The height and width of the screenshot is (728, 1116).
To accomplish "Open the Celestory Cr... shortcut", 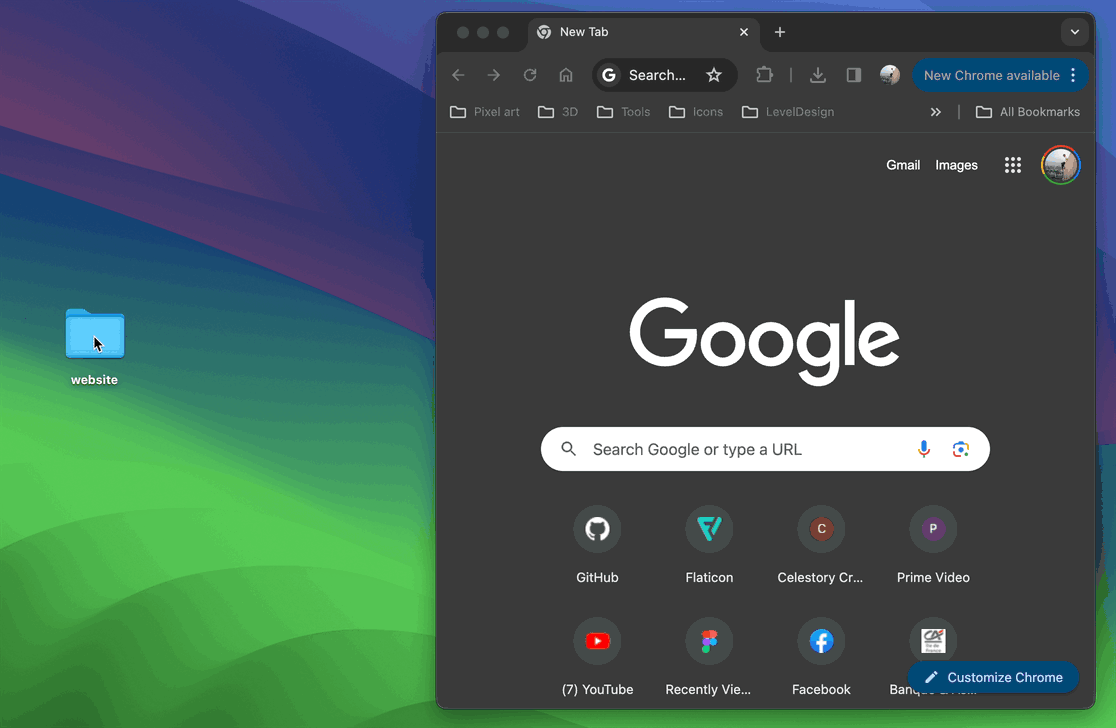I will point(821,545).
